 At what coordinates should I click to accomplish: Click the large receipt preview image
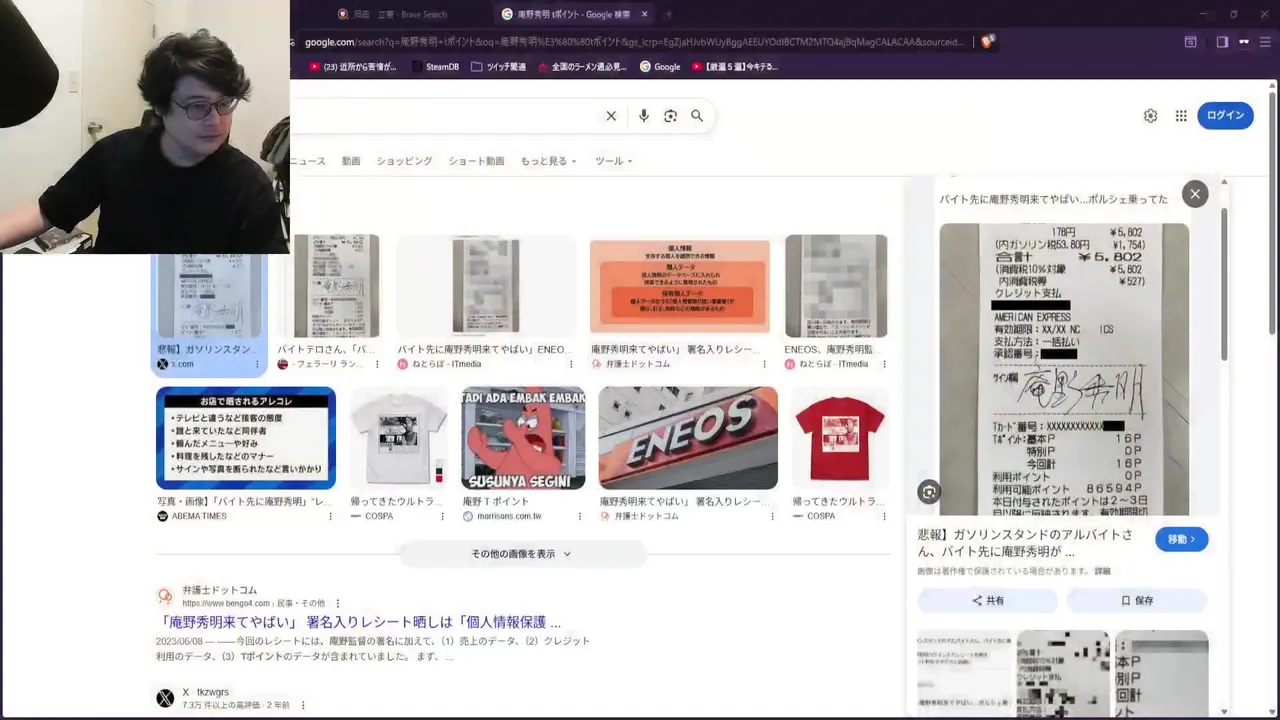[1064, 369]
